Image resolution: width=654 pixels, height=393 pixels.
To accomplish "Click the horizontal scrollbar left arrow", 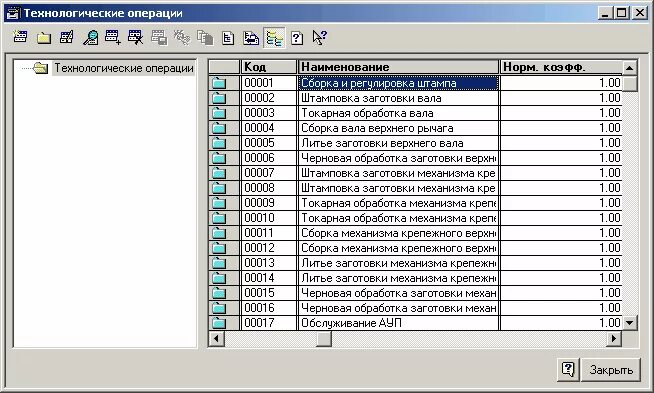I will point(216,338).
